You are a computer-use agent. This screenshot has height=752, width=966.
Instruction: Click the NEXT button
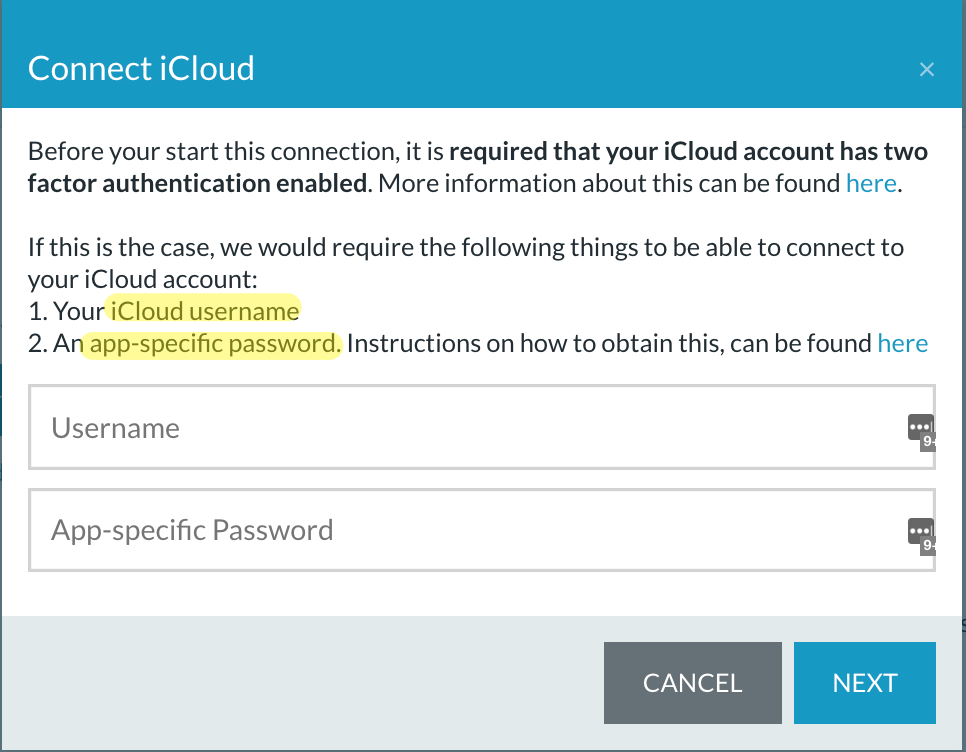[x=864, y=683]
